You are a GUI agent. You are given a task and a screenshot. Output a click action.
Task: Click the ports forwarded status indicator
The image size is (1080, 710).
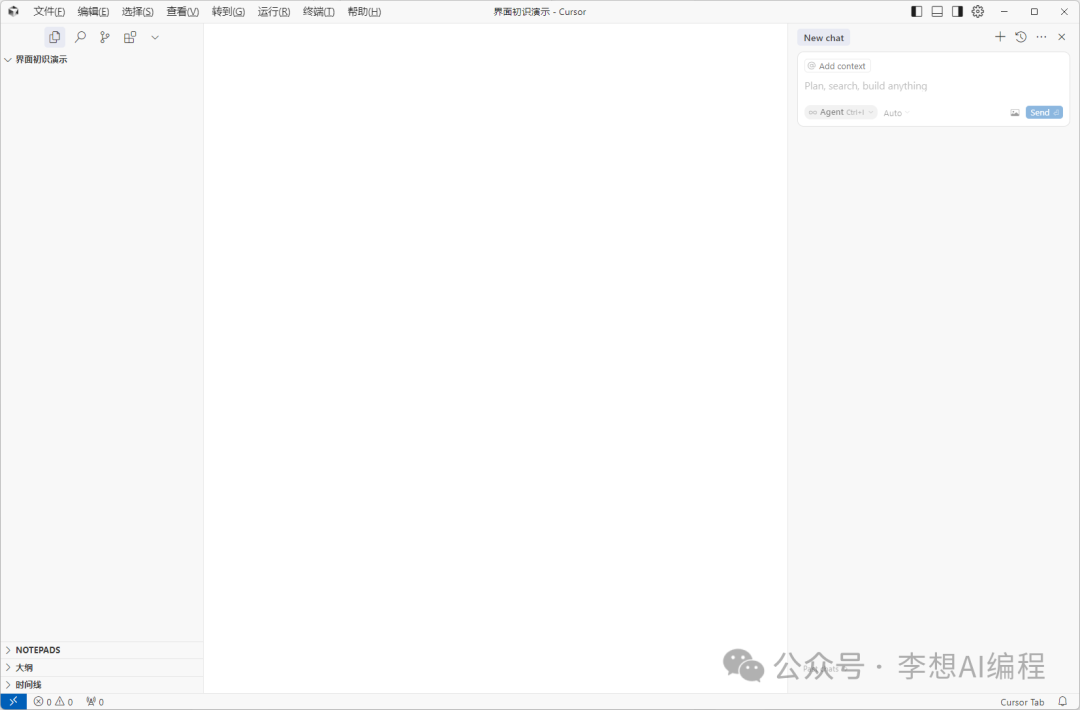click(x=95, y=702)
